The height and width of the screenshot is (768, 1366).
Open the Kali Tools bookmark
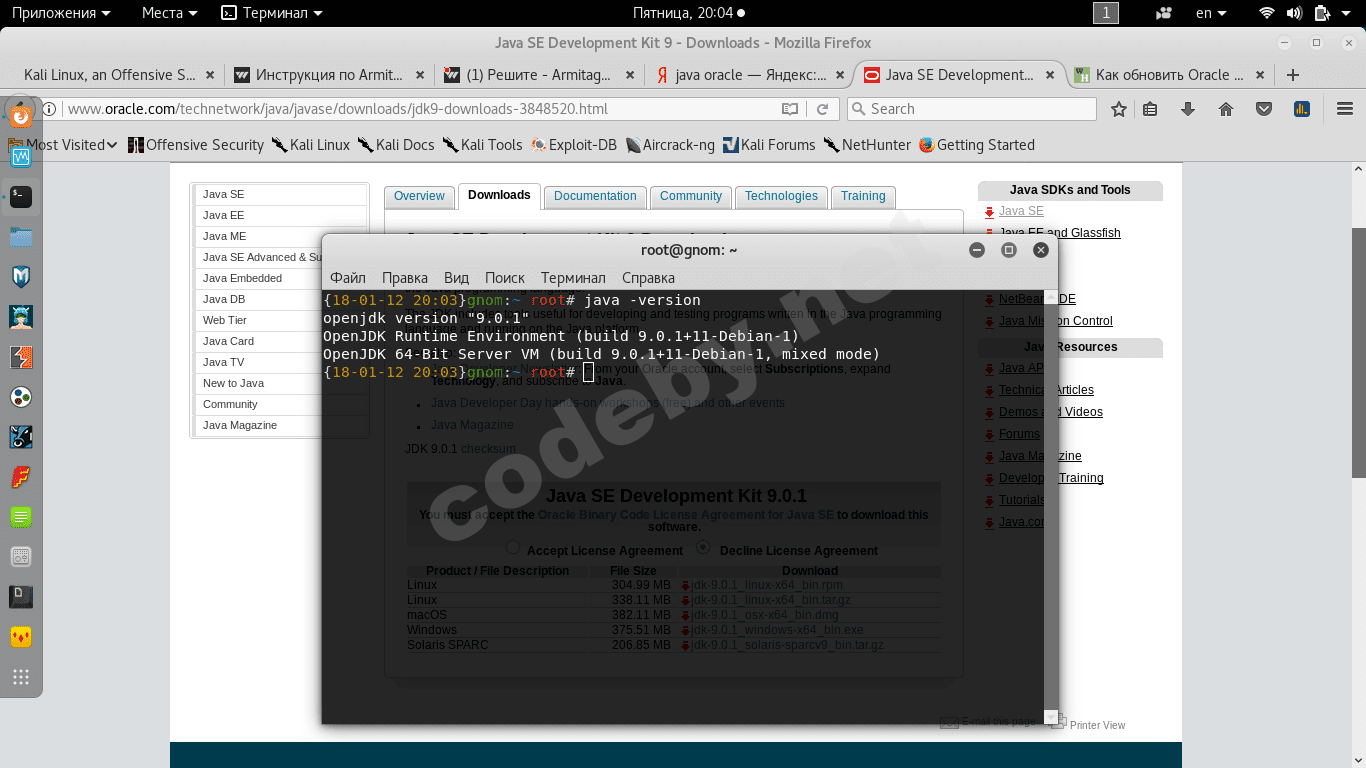point(483,145)
